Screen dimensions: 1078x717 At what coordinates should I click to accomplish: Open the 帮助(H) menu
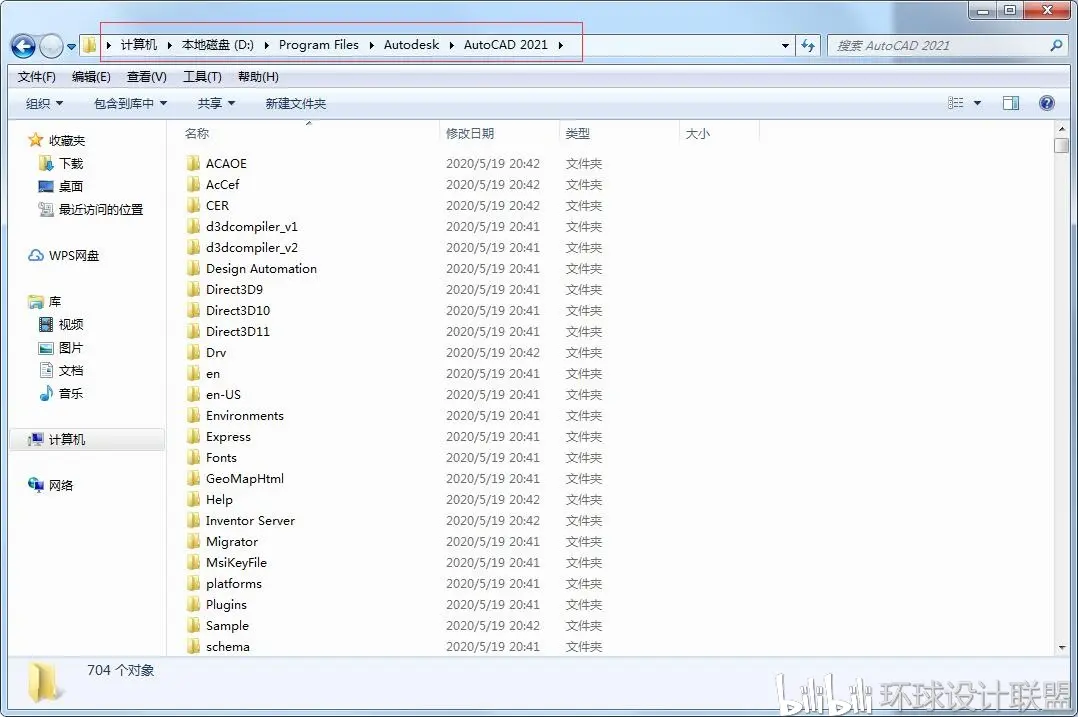pyautogui.click(x=258, y=77)
